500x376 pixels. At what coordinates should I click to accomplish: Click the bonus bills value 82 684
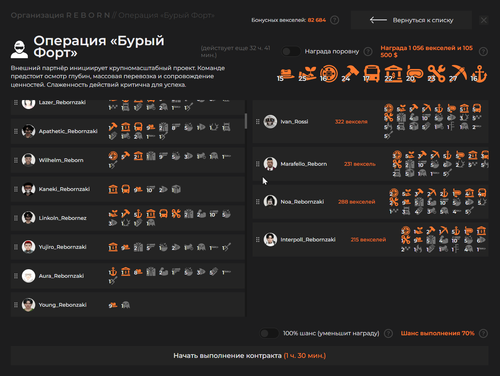point(317,20)
